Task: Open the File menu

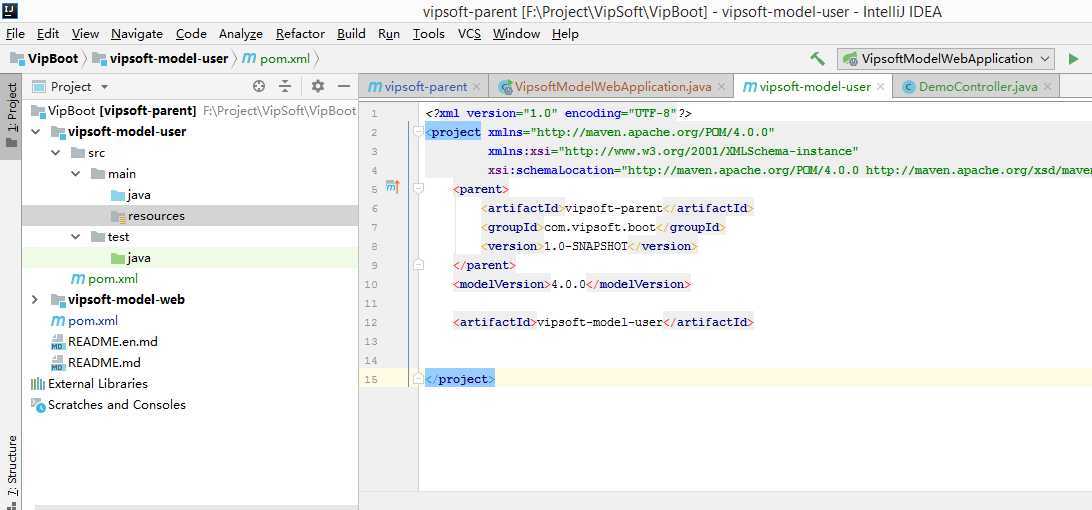Action: pyautogui.click(x=15, y=33)
